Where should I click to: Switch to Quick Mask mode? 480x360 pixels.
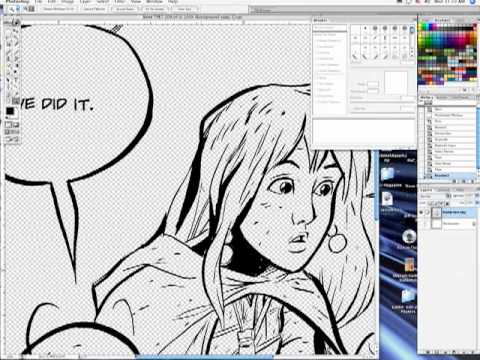tap(16, 125)
